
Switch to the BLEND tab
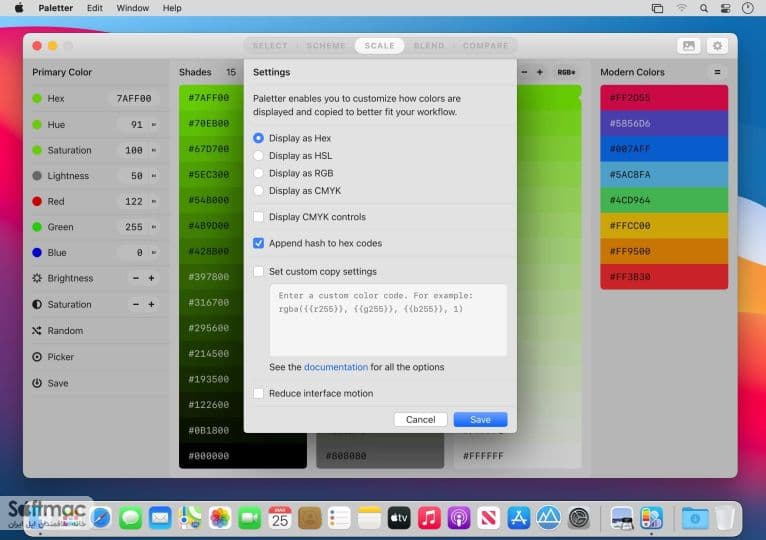[x=429, y=45]
